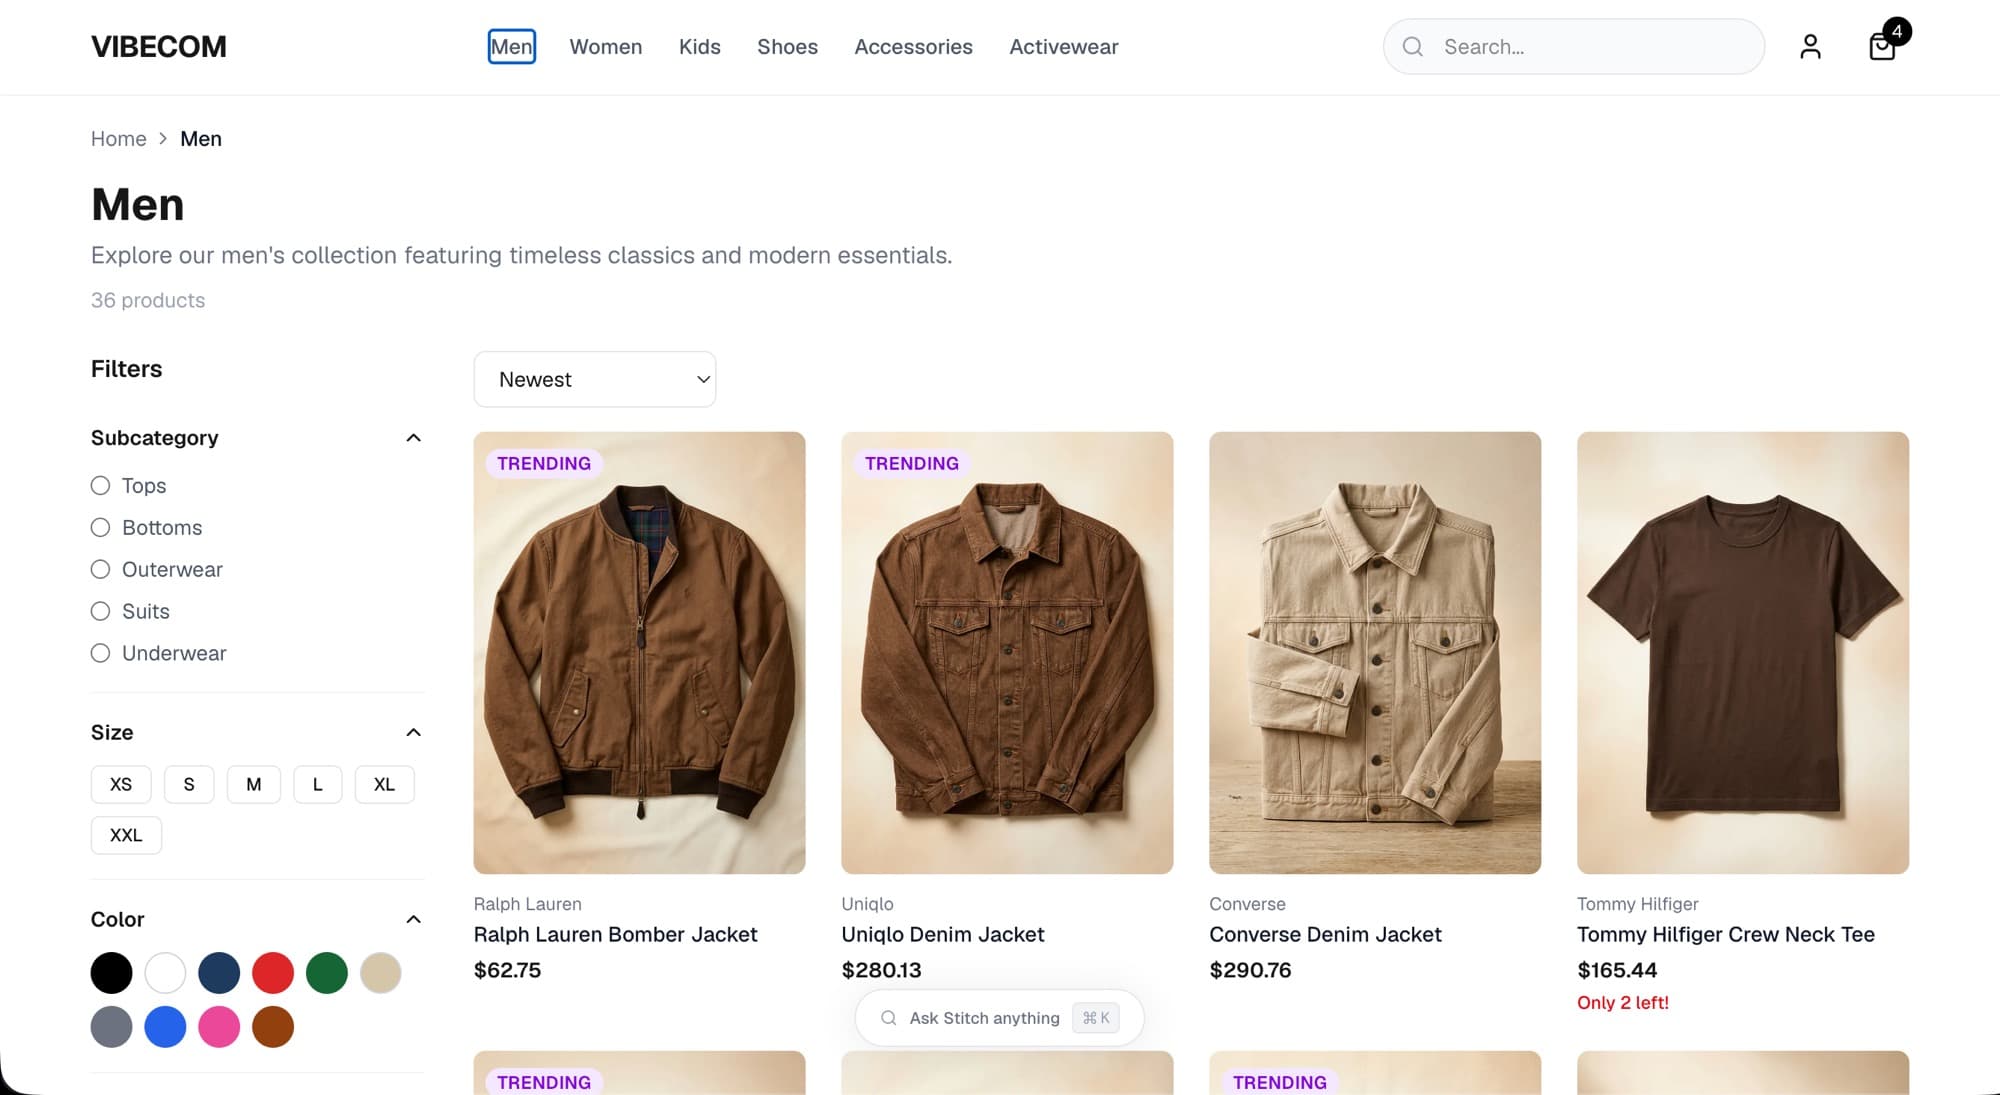Screen dimensions: 2000x1095
Task: Filter by brown color swatch
Action: [x=273, y=1027]
